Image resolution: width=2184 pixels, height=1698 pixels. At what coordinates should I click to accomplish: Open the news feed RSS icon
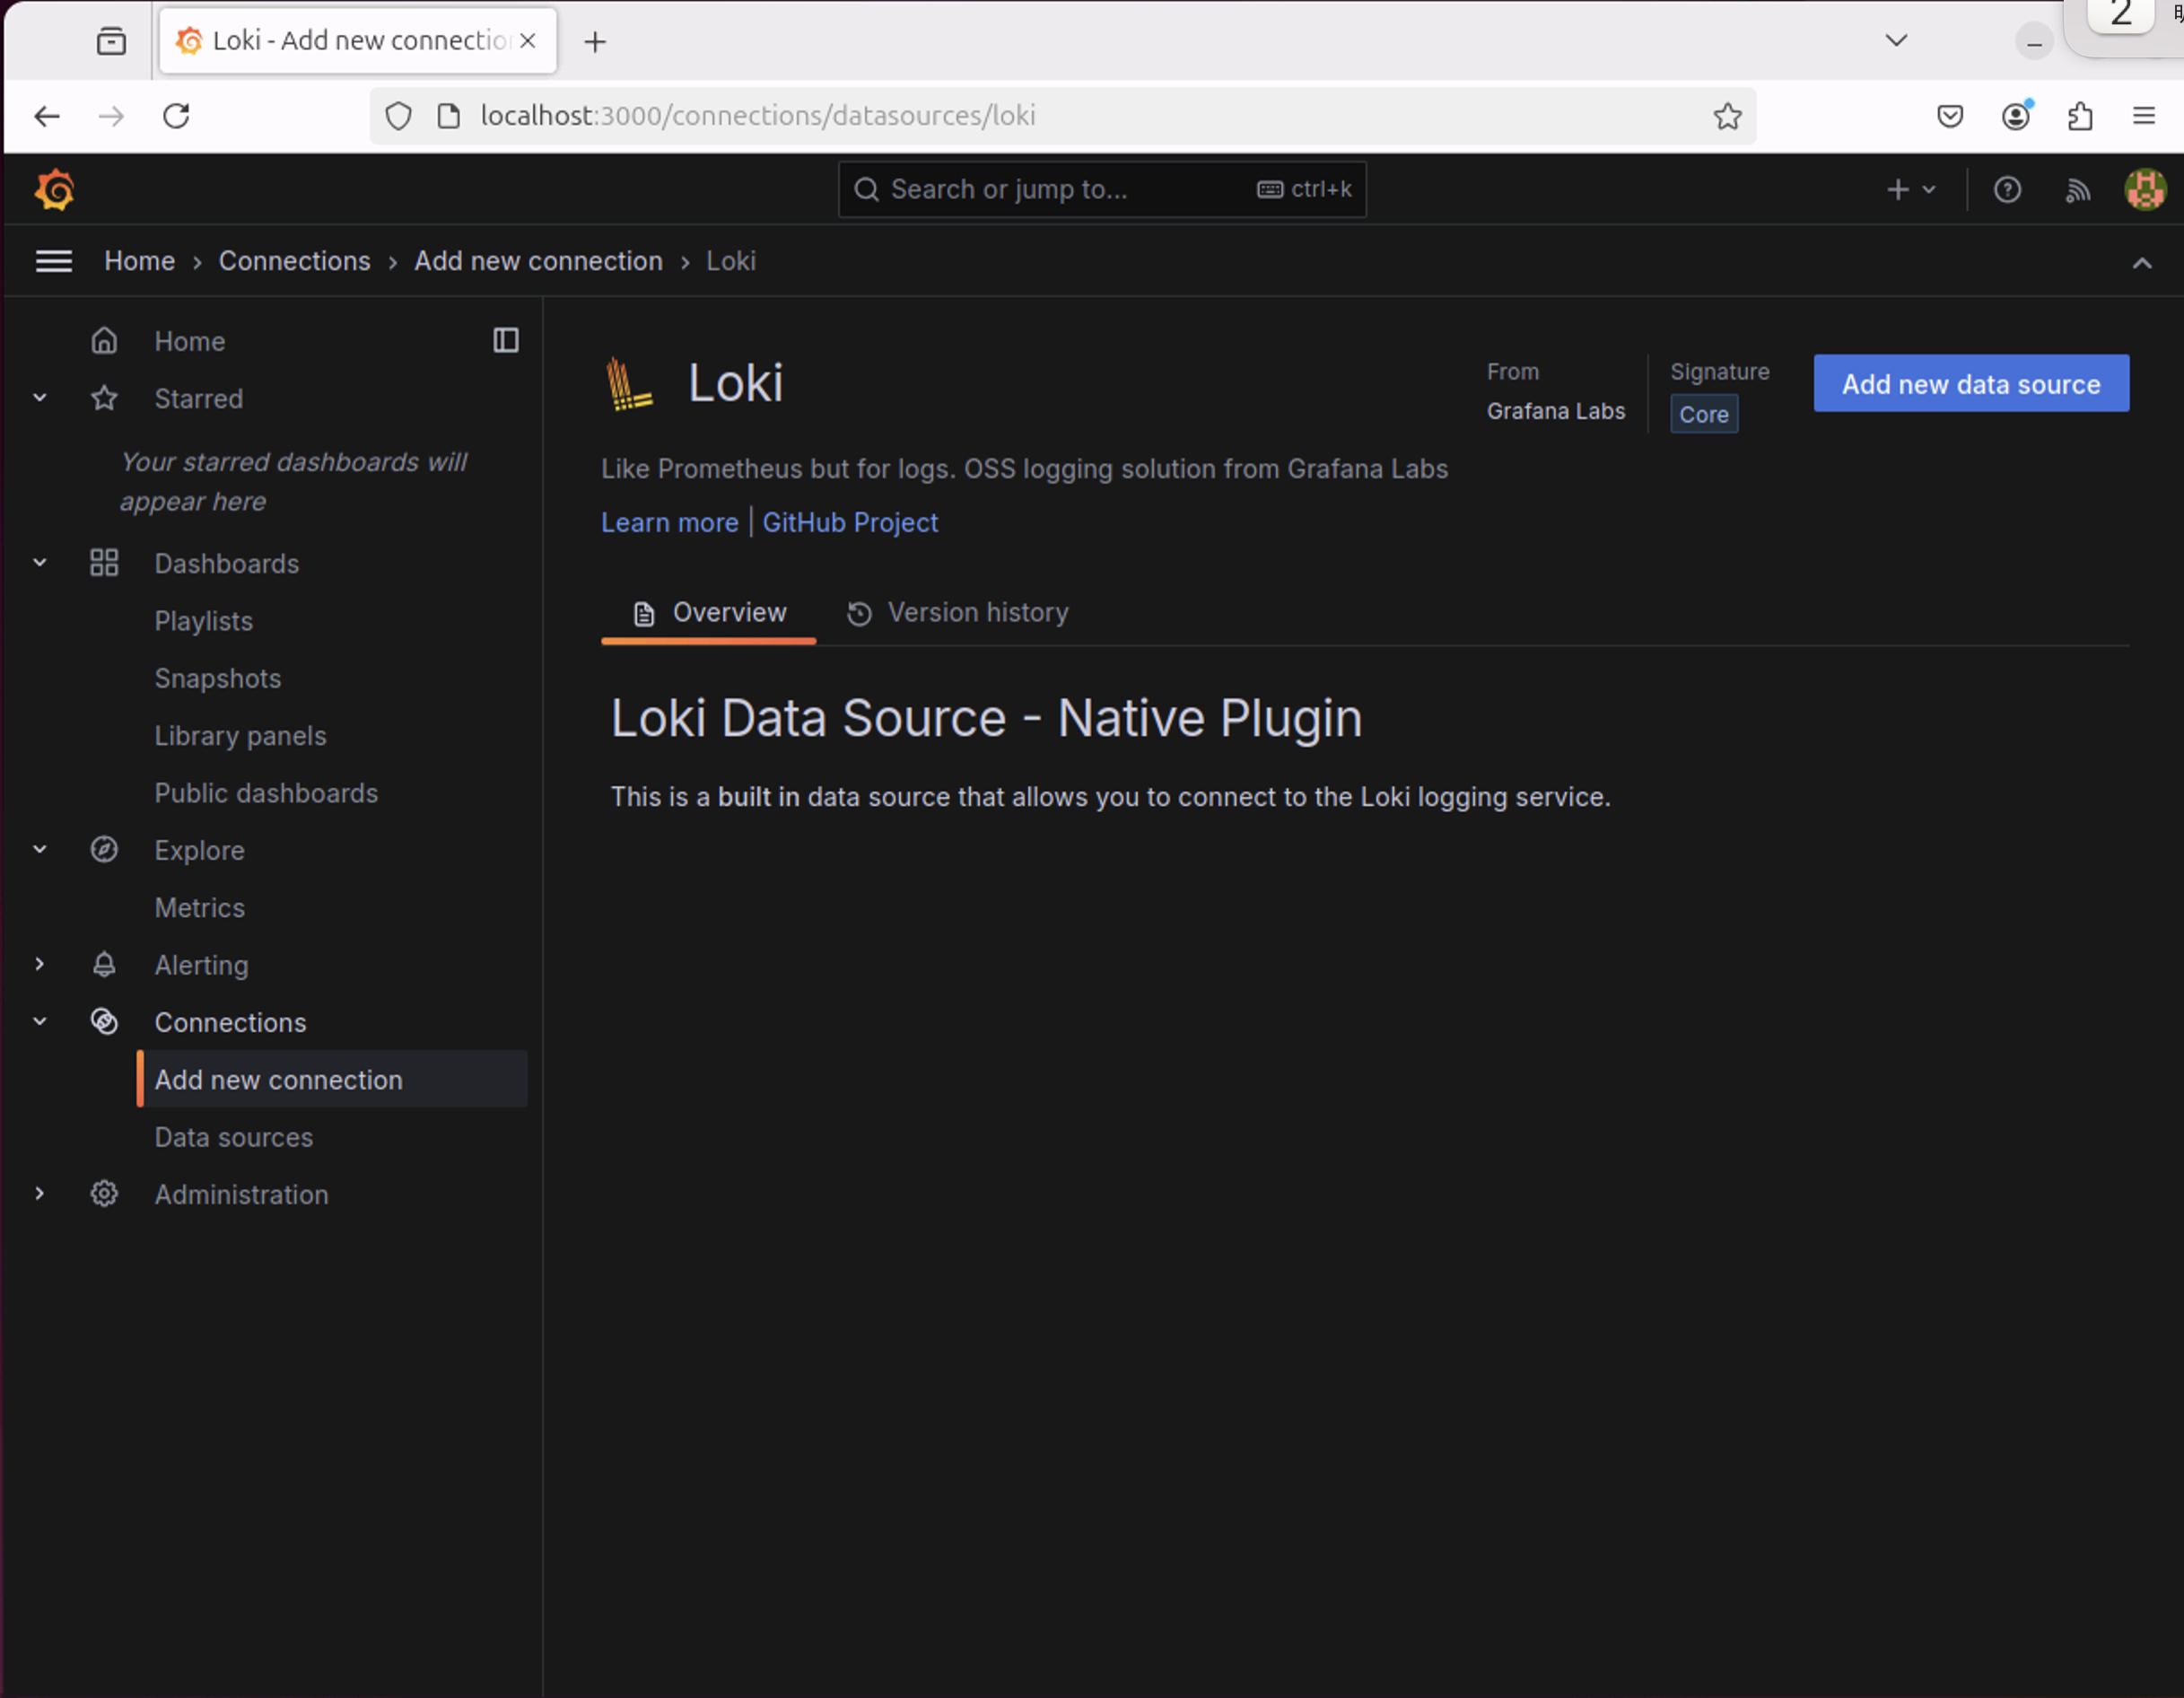pyautogui.click(x=2077, y=189)
